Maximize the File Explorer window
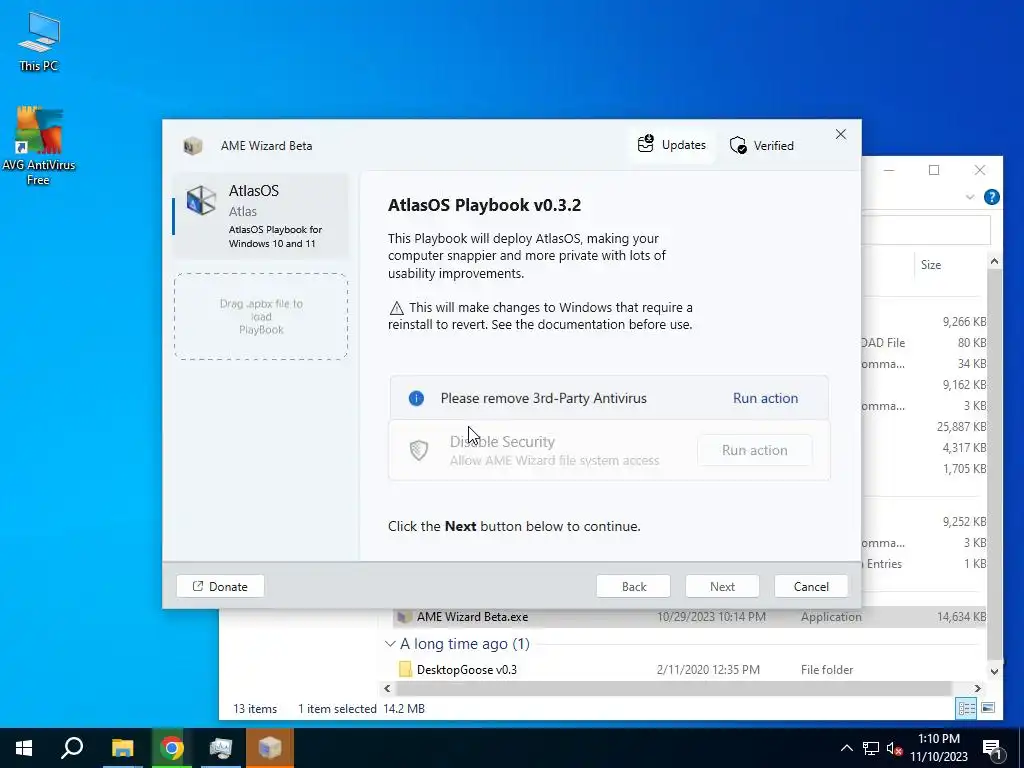 tap(934, 170)
